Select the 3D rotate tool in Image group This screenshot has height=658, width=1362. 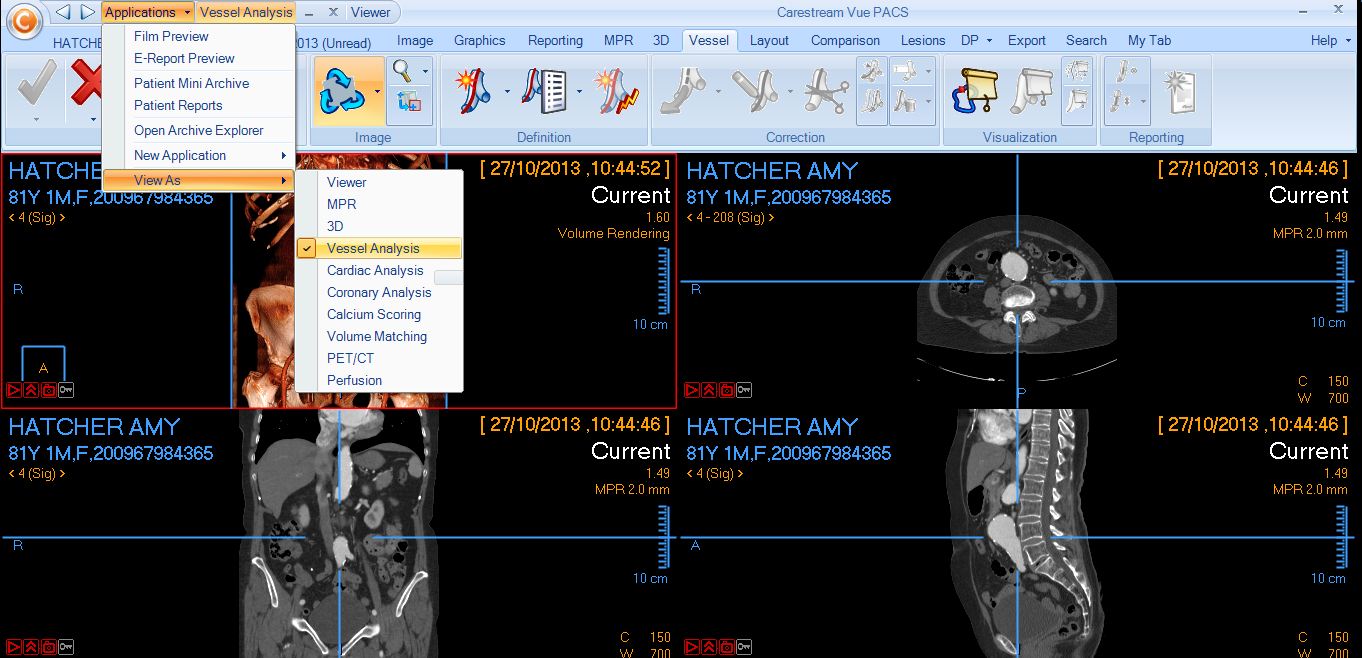coord(342,91)
